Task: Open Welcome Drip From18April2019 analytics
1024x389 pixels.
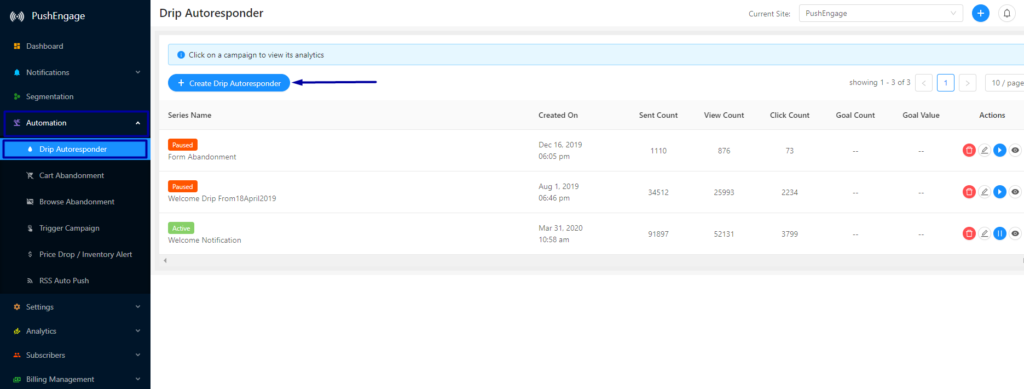Action: pos(222,198)
